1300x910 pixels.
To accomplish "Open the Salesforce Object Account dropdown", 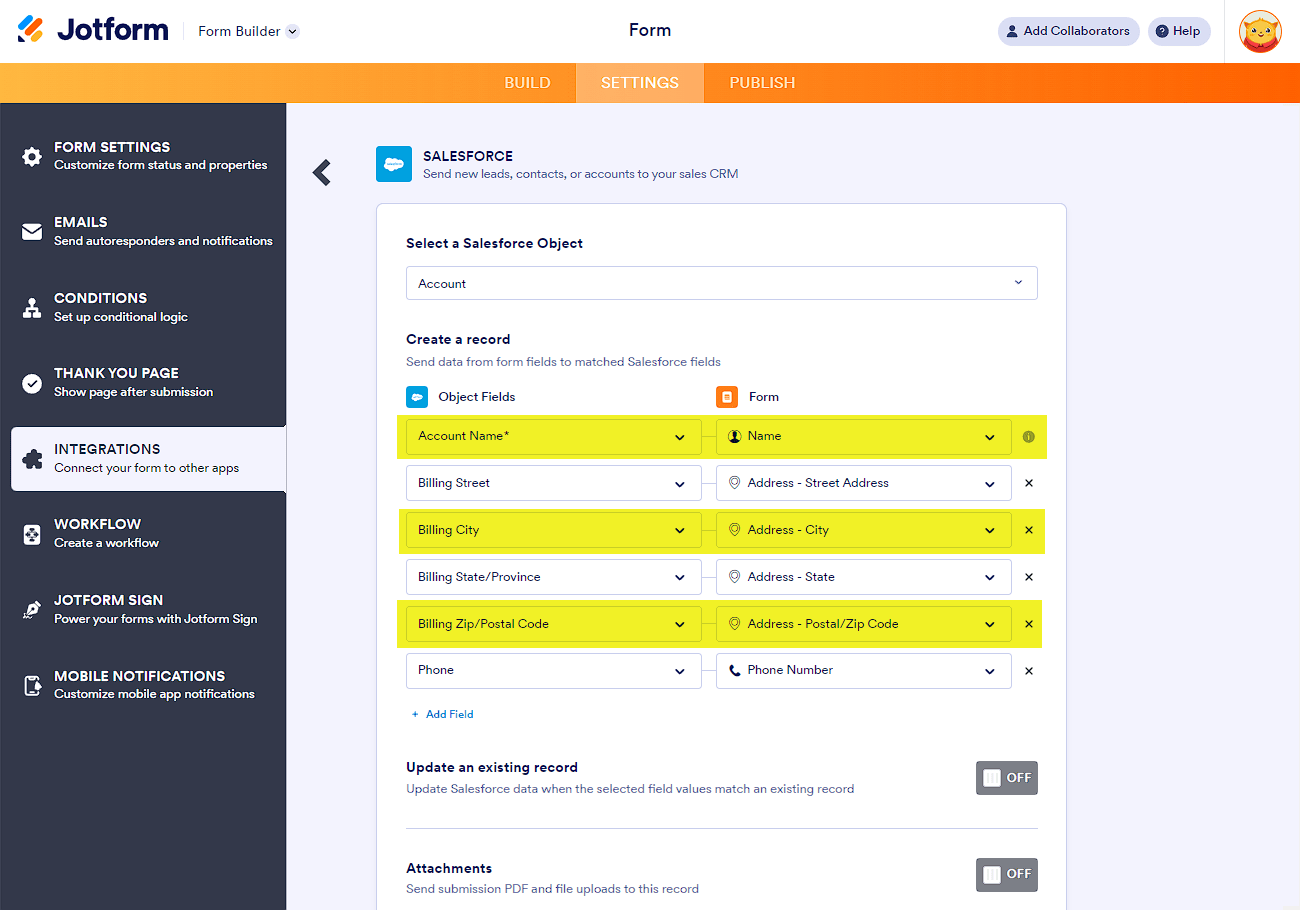I will click(721, 283).
